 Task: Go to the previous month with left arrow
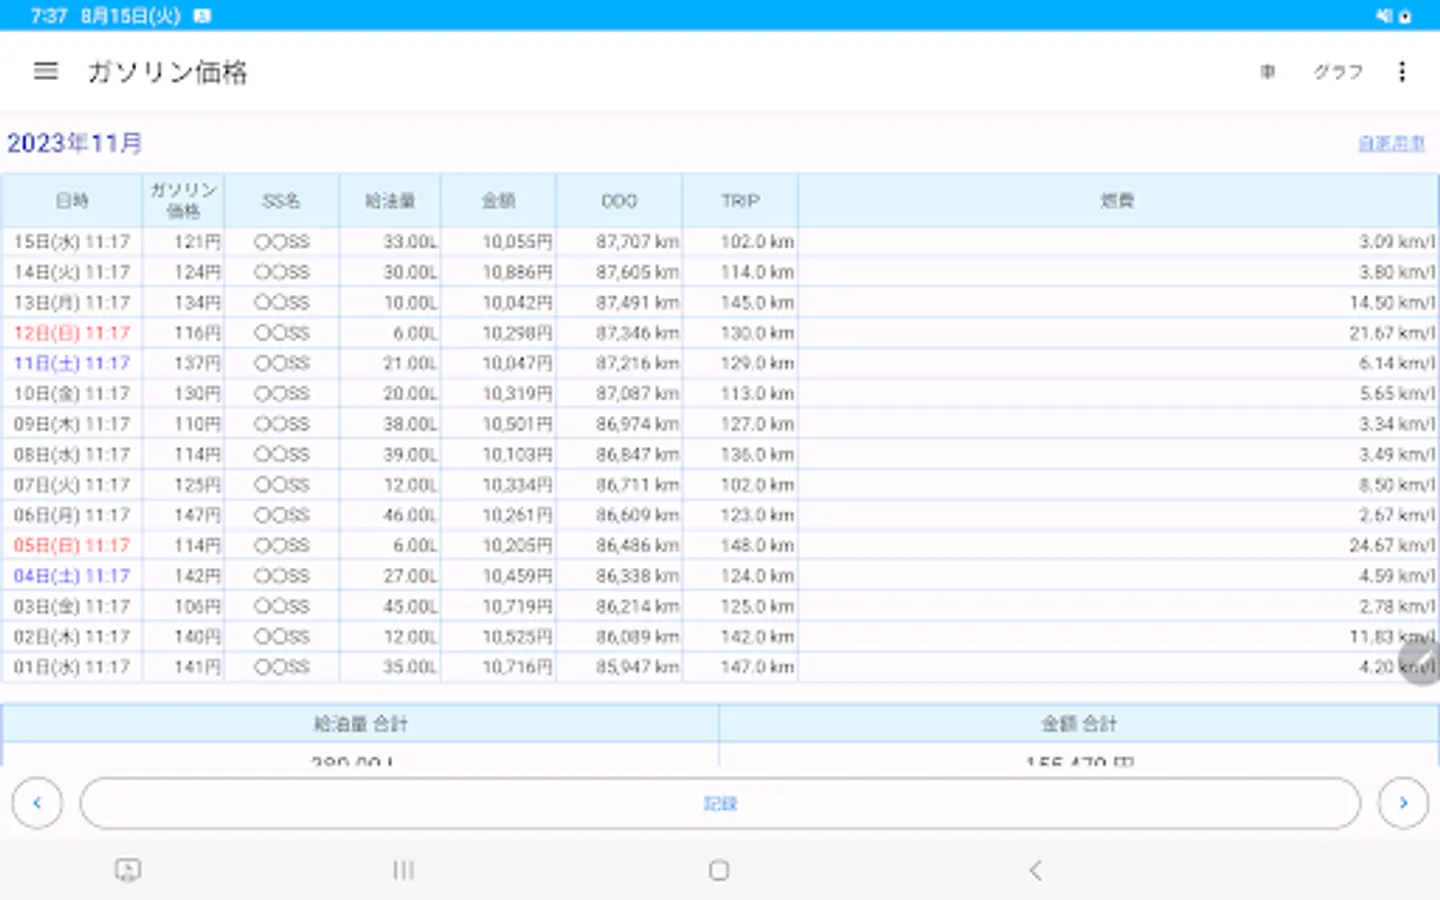tap(37, 803)
